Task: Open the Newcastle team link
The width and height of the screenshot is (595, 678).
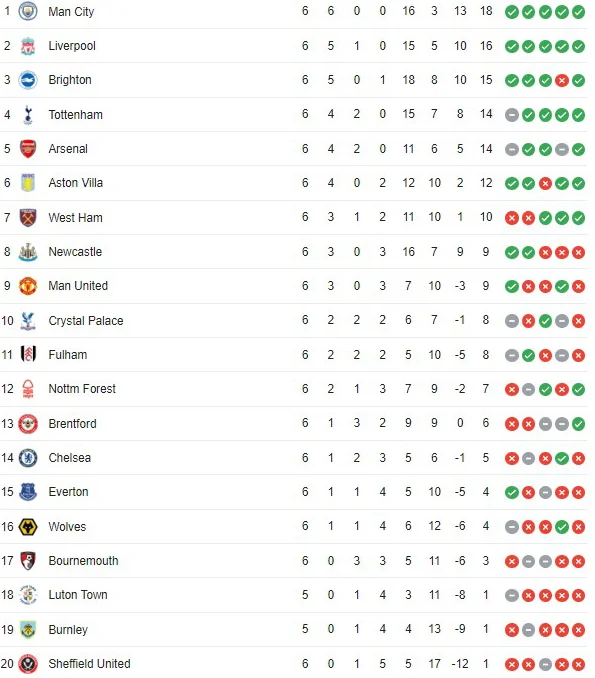Action: [75, 252]
